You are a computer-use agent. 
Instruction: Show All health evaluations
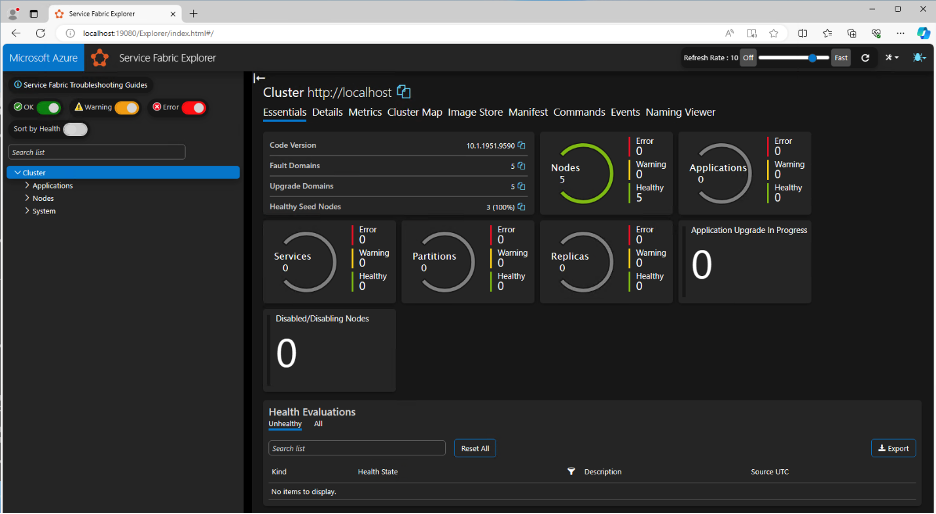318,424
